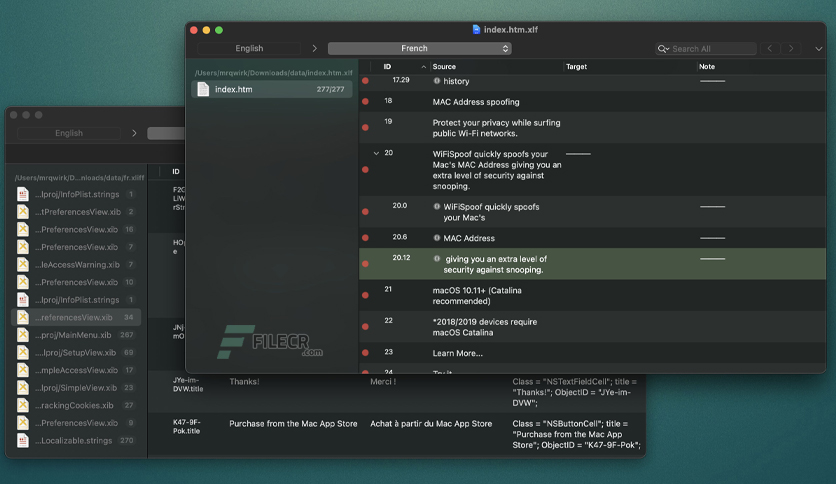Viewport: 836px width, 484px height.
Task: Click ID column header in the back window
Action: [176, 172]
